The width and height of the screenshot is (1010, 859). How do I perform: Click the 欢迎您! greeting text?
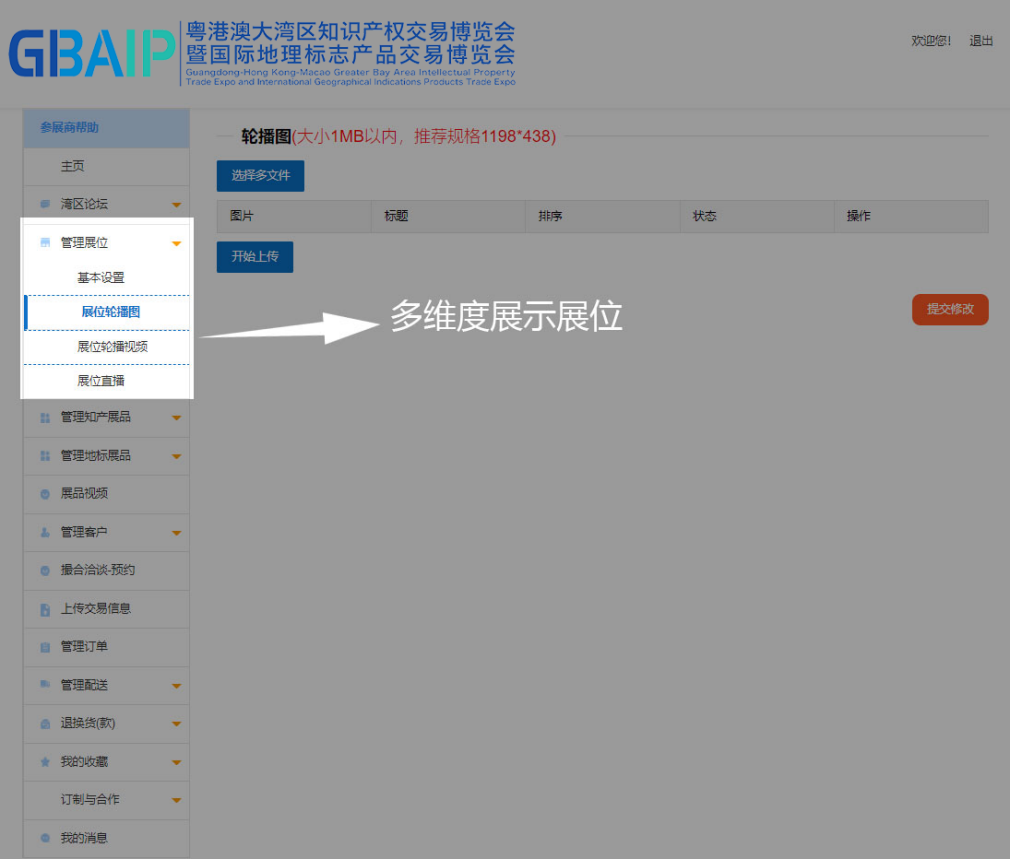click(x=931, y=41)
